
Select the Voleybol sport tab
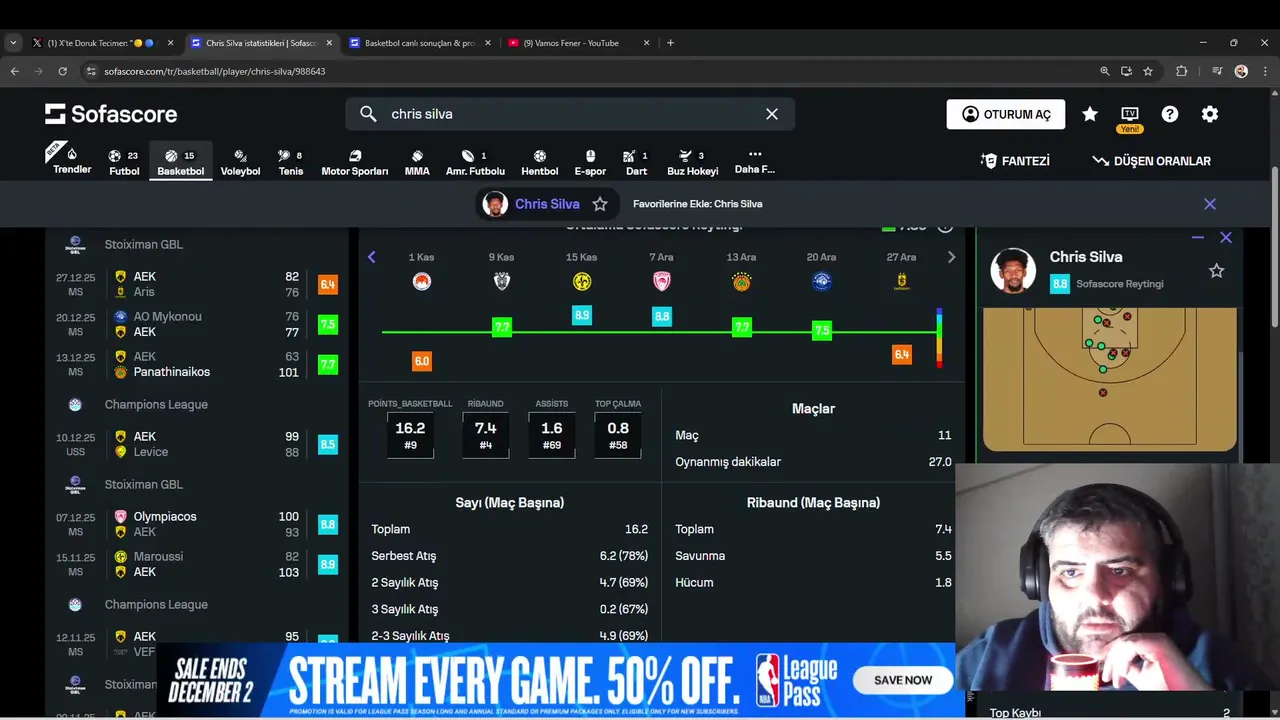click(240, 162)
